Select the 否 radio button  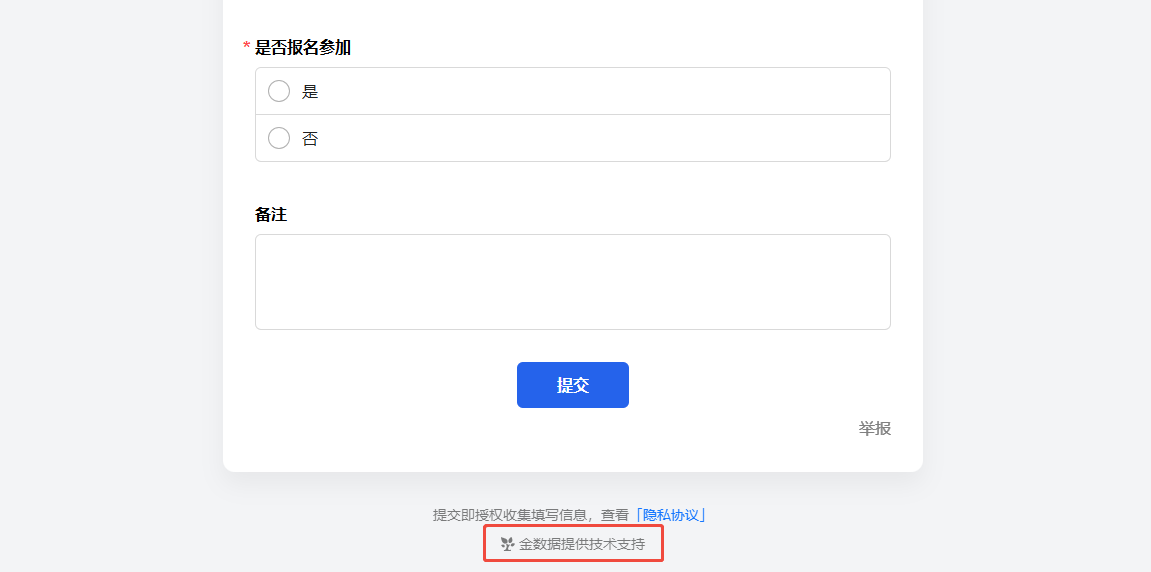279,138
